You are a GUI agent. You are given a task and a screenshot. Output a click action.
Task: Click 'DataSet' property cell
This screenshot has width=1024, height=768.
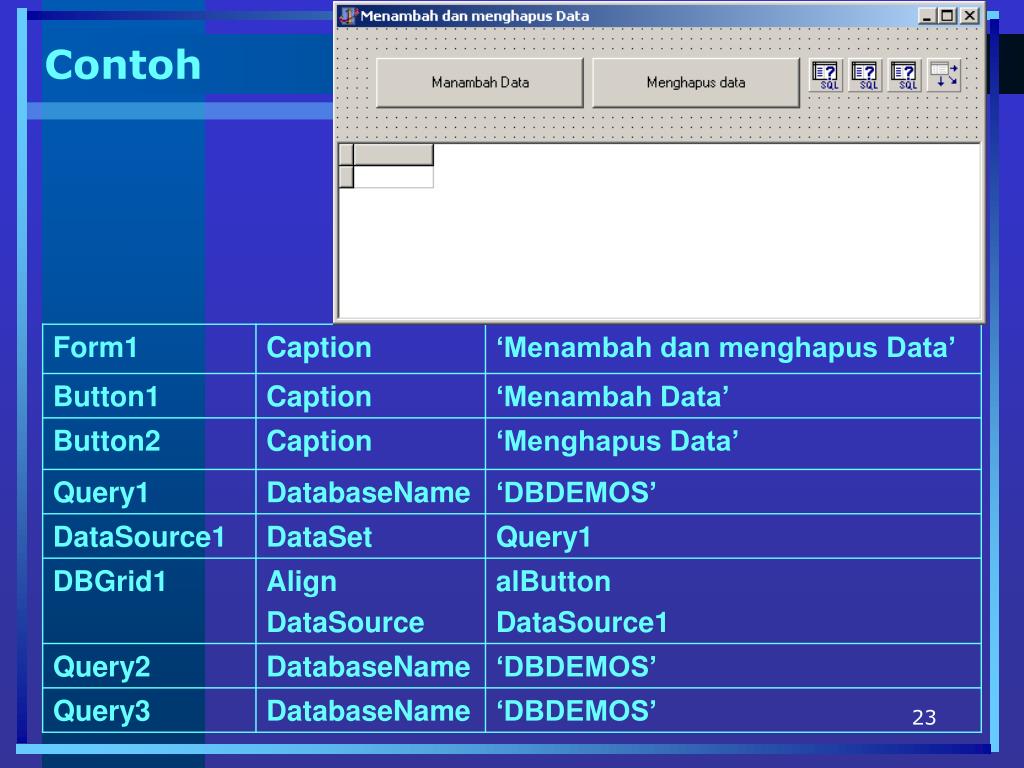(370, 536)
